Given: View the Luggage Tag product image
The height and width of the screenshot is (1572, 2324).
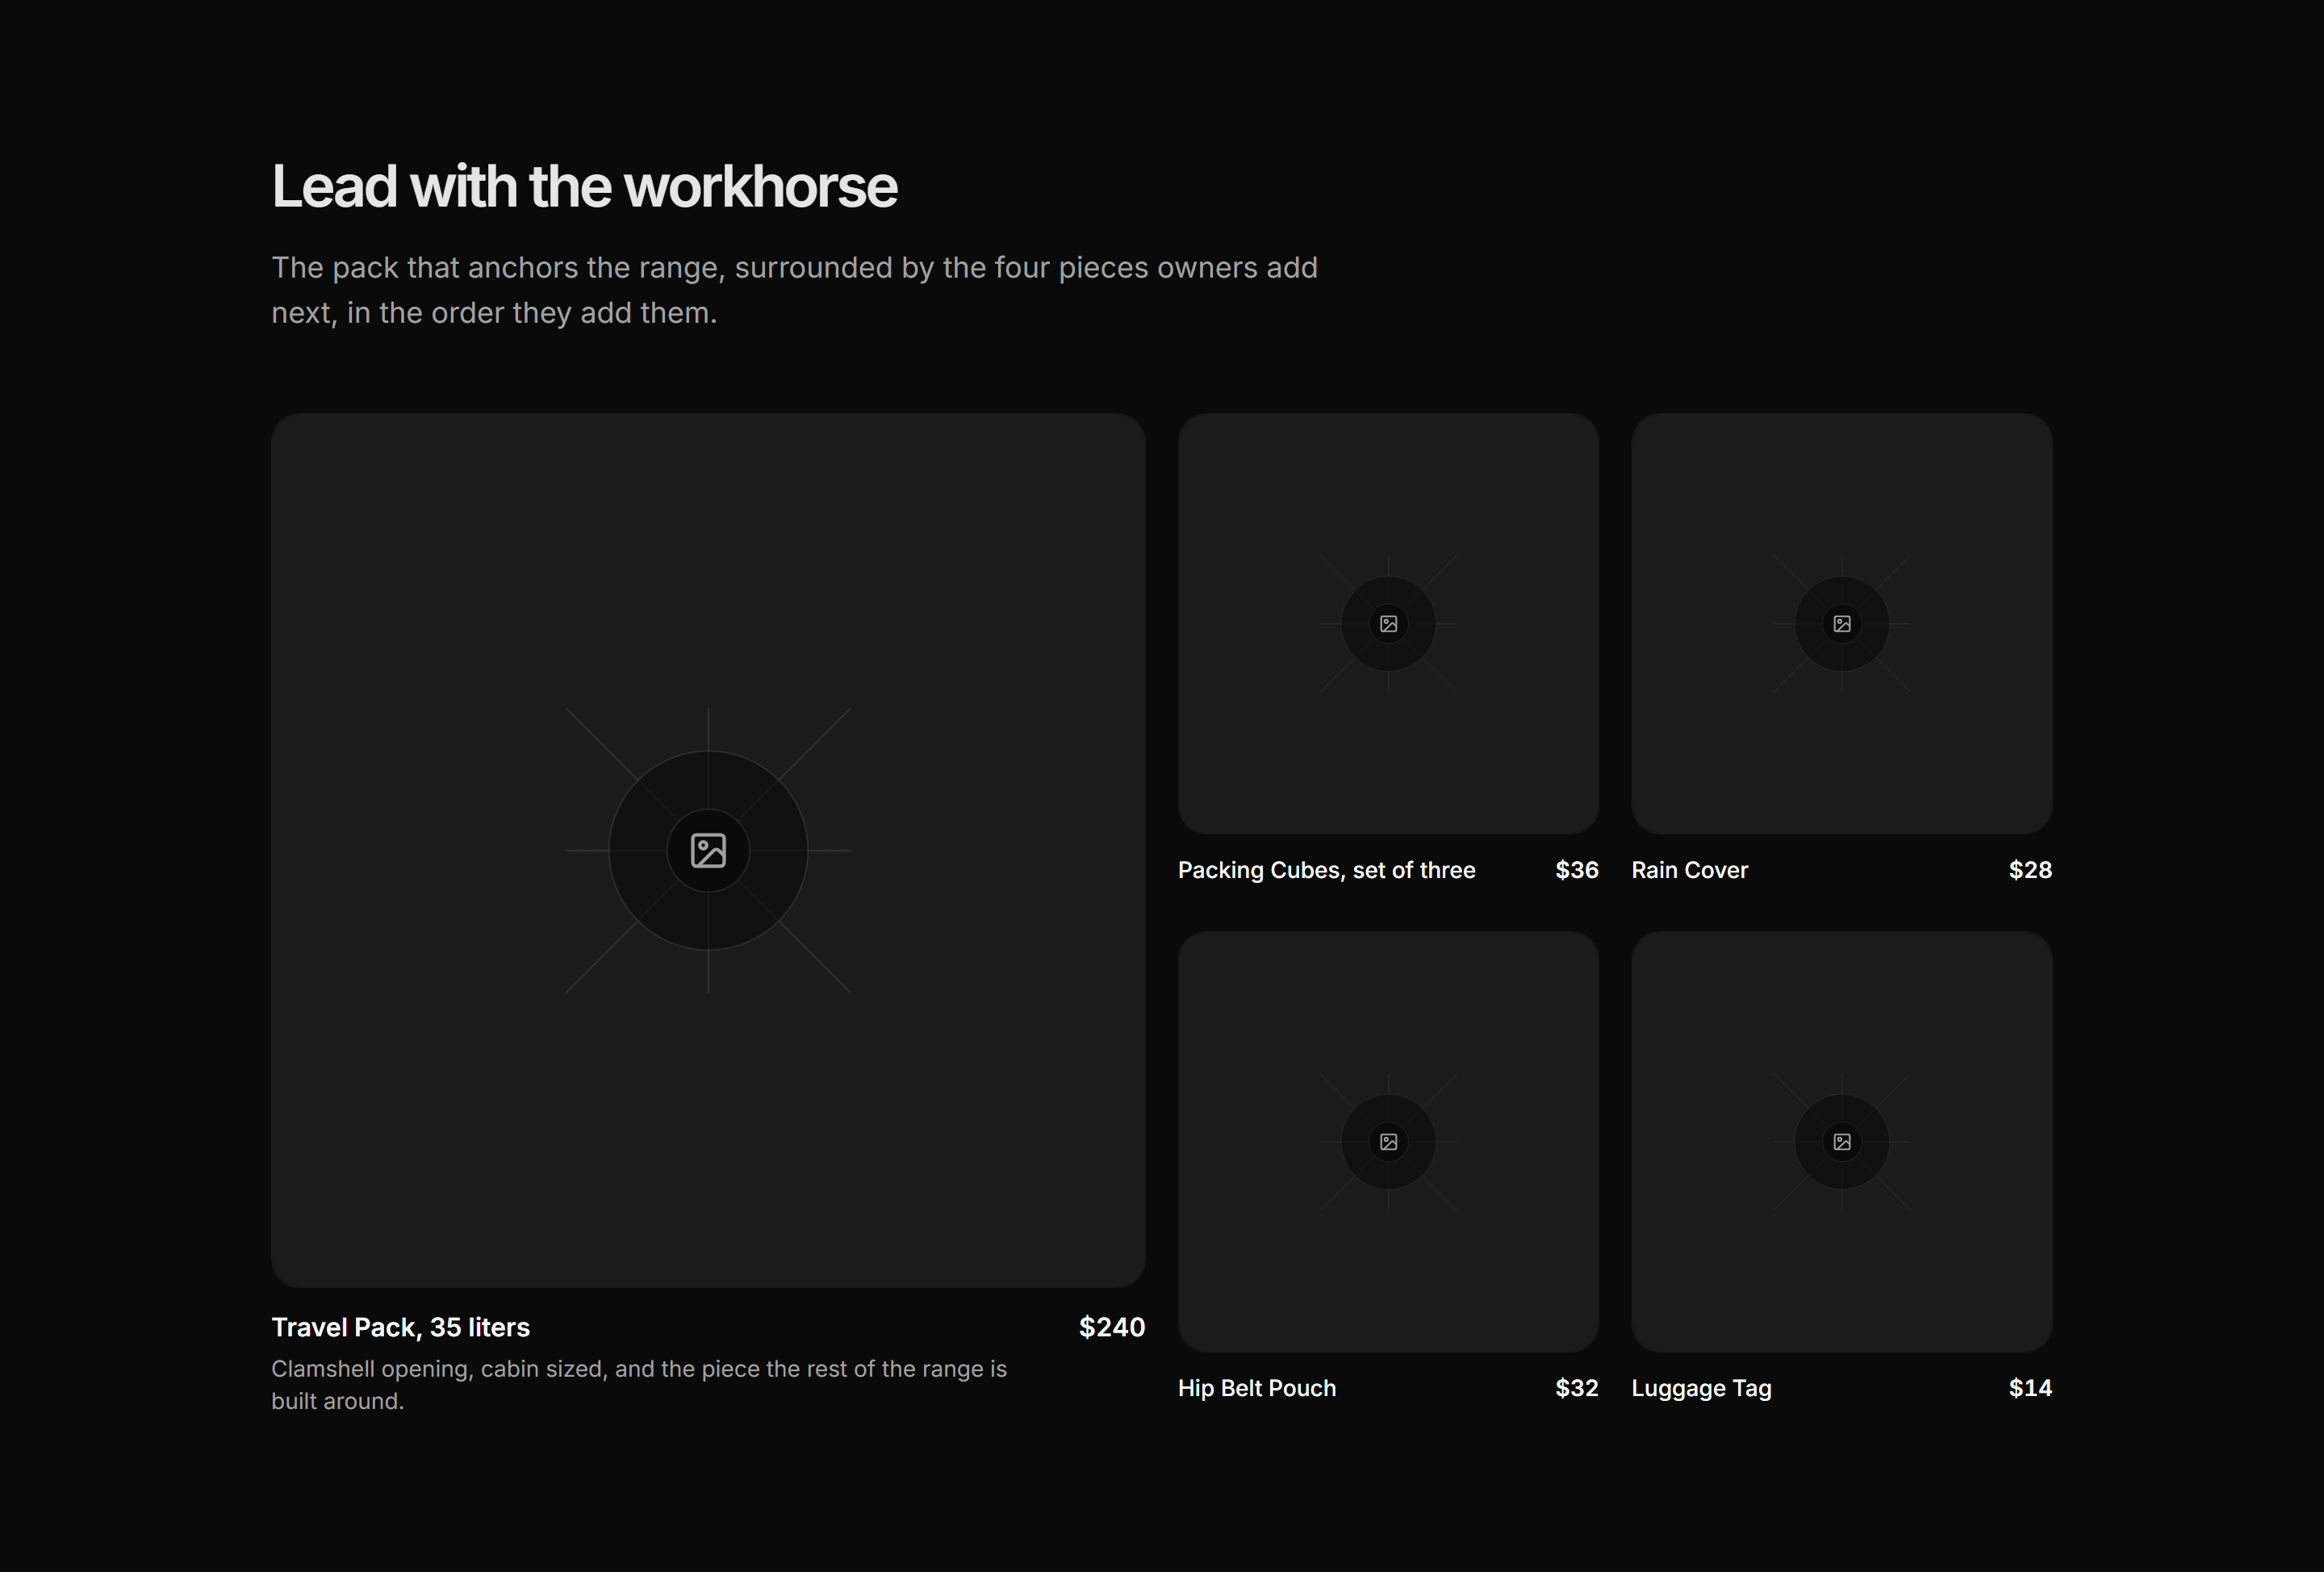Looking at the screenshot, I should click(1842, 1142).
